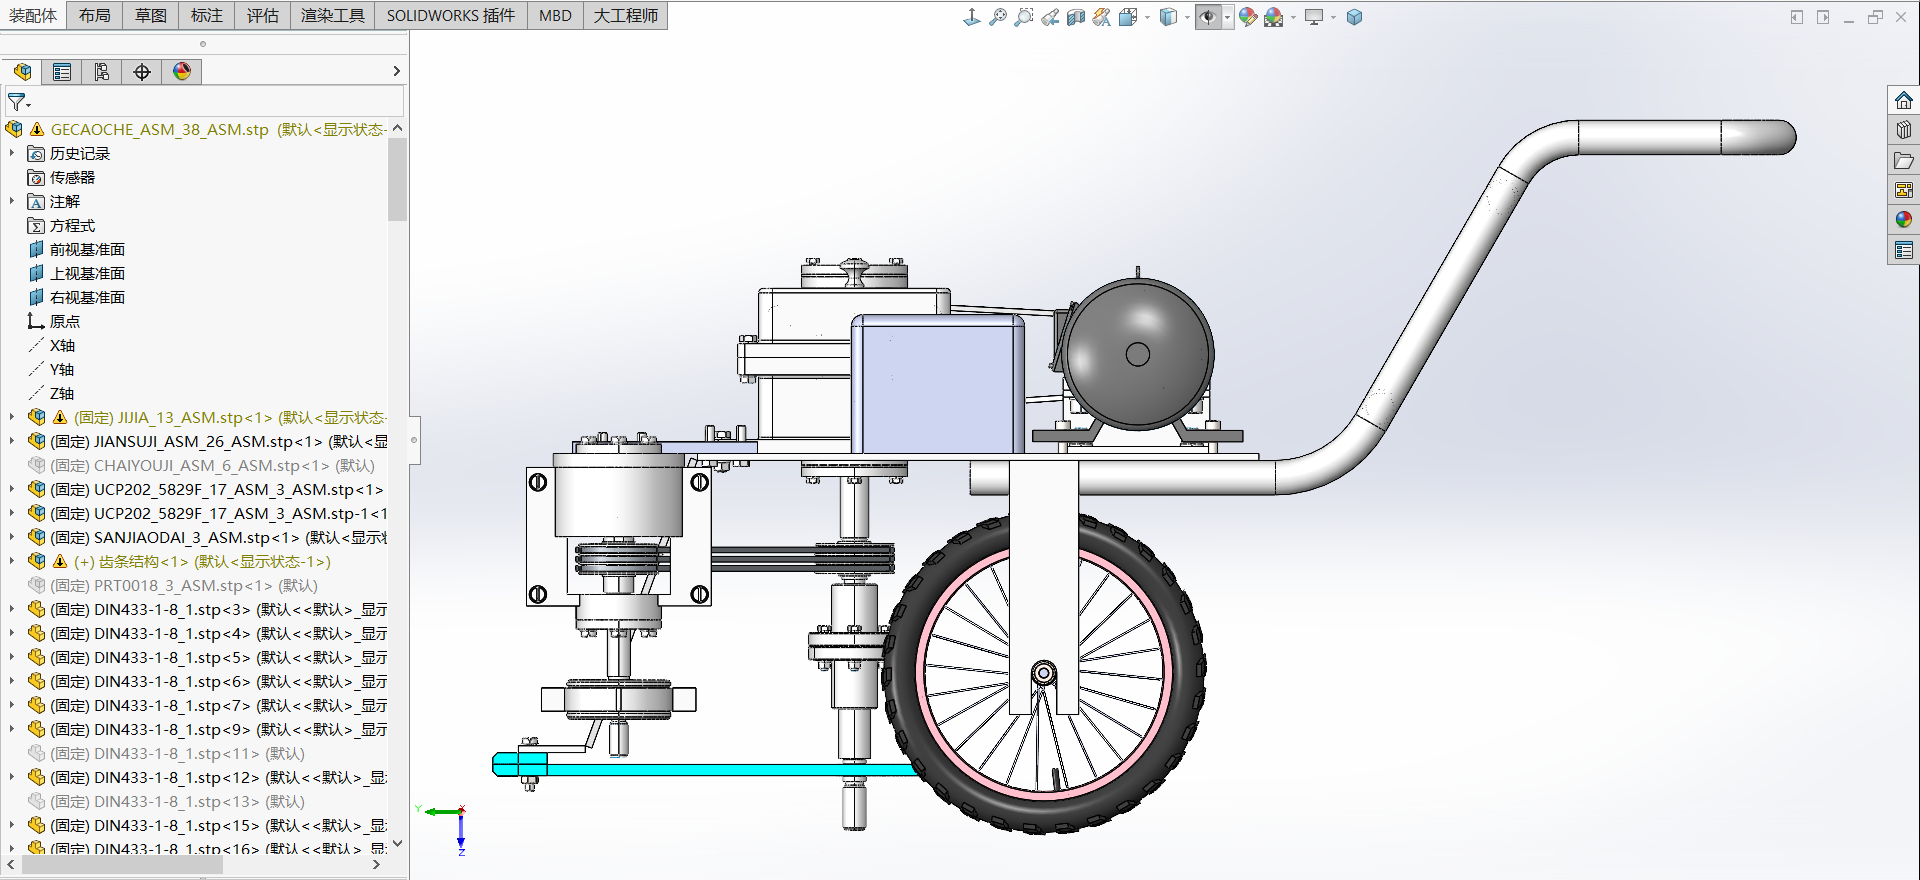Expand 注解 tree node
1920x880 pixels.
[12, 201]
